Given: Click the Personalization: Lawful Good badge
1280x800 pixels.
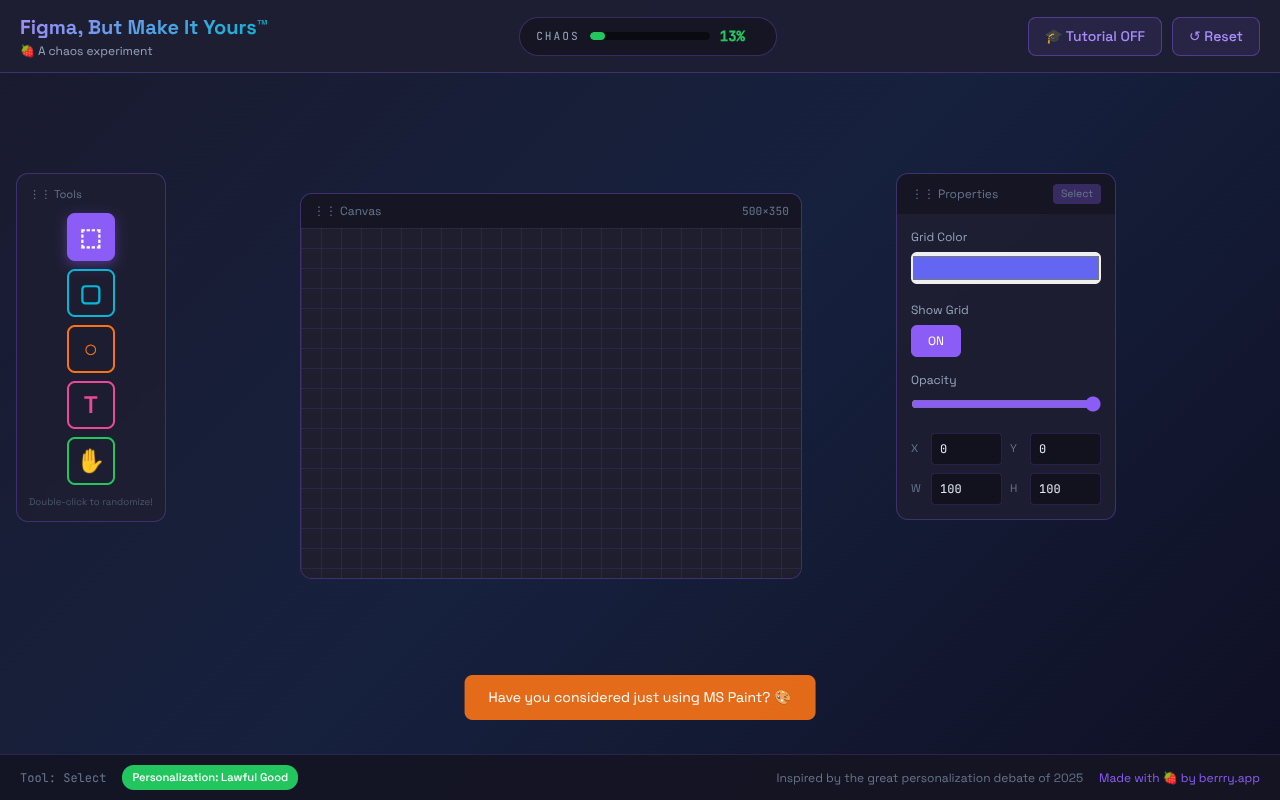Looking at the screenshot, I should (210, 777).
